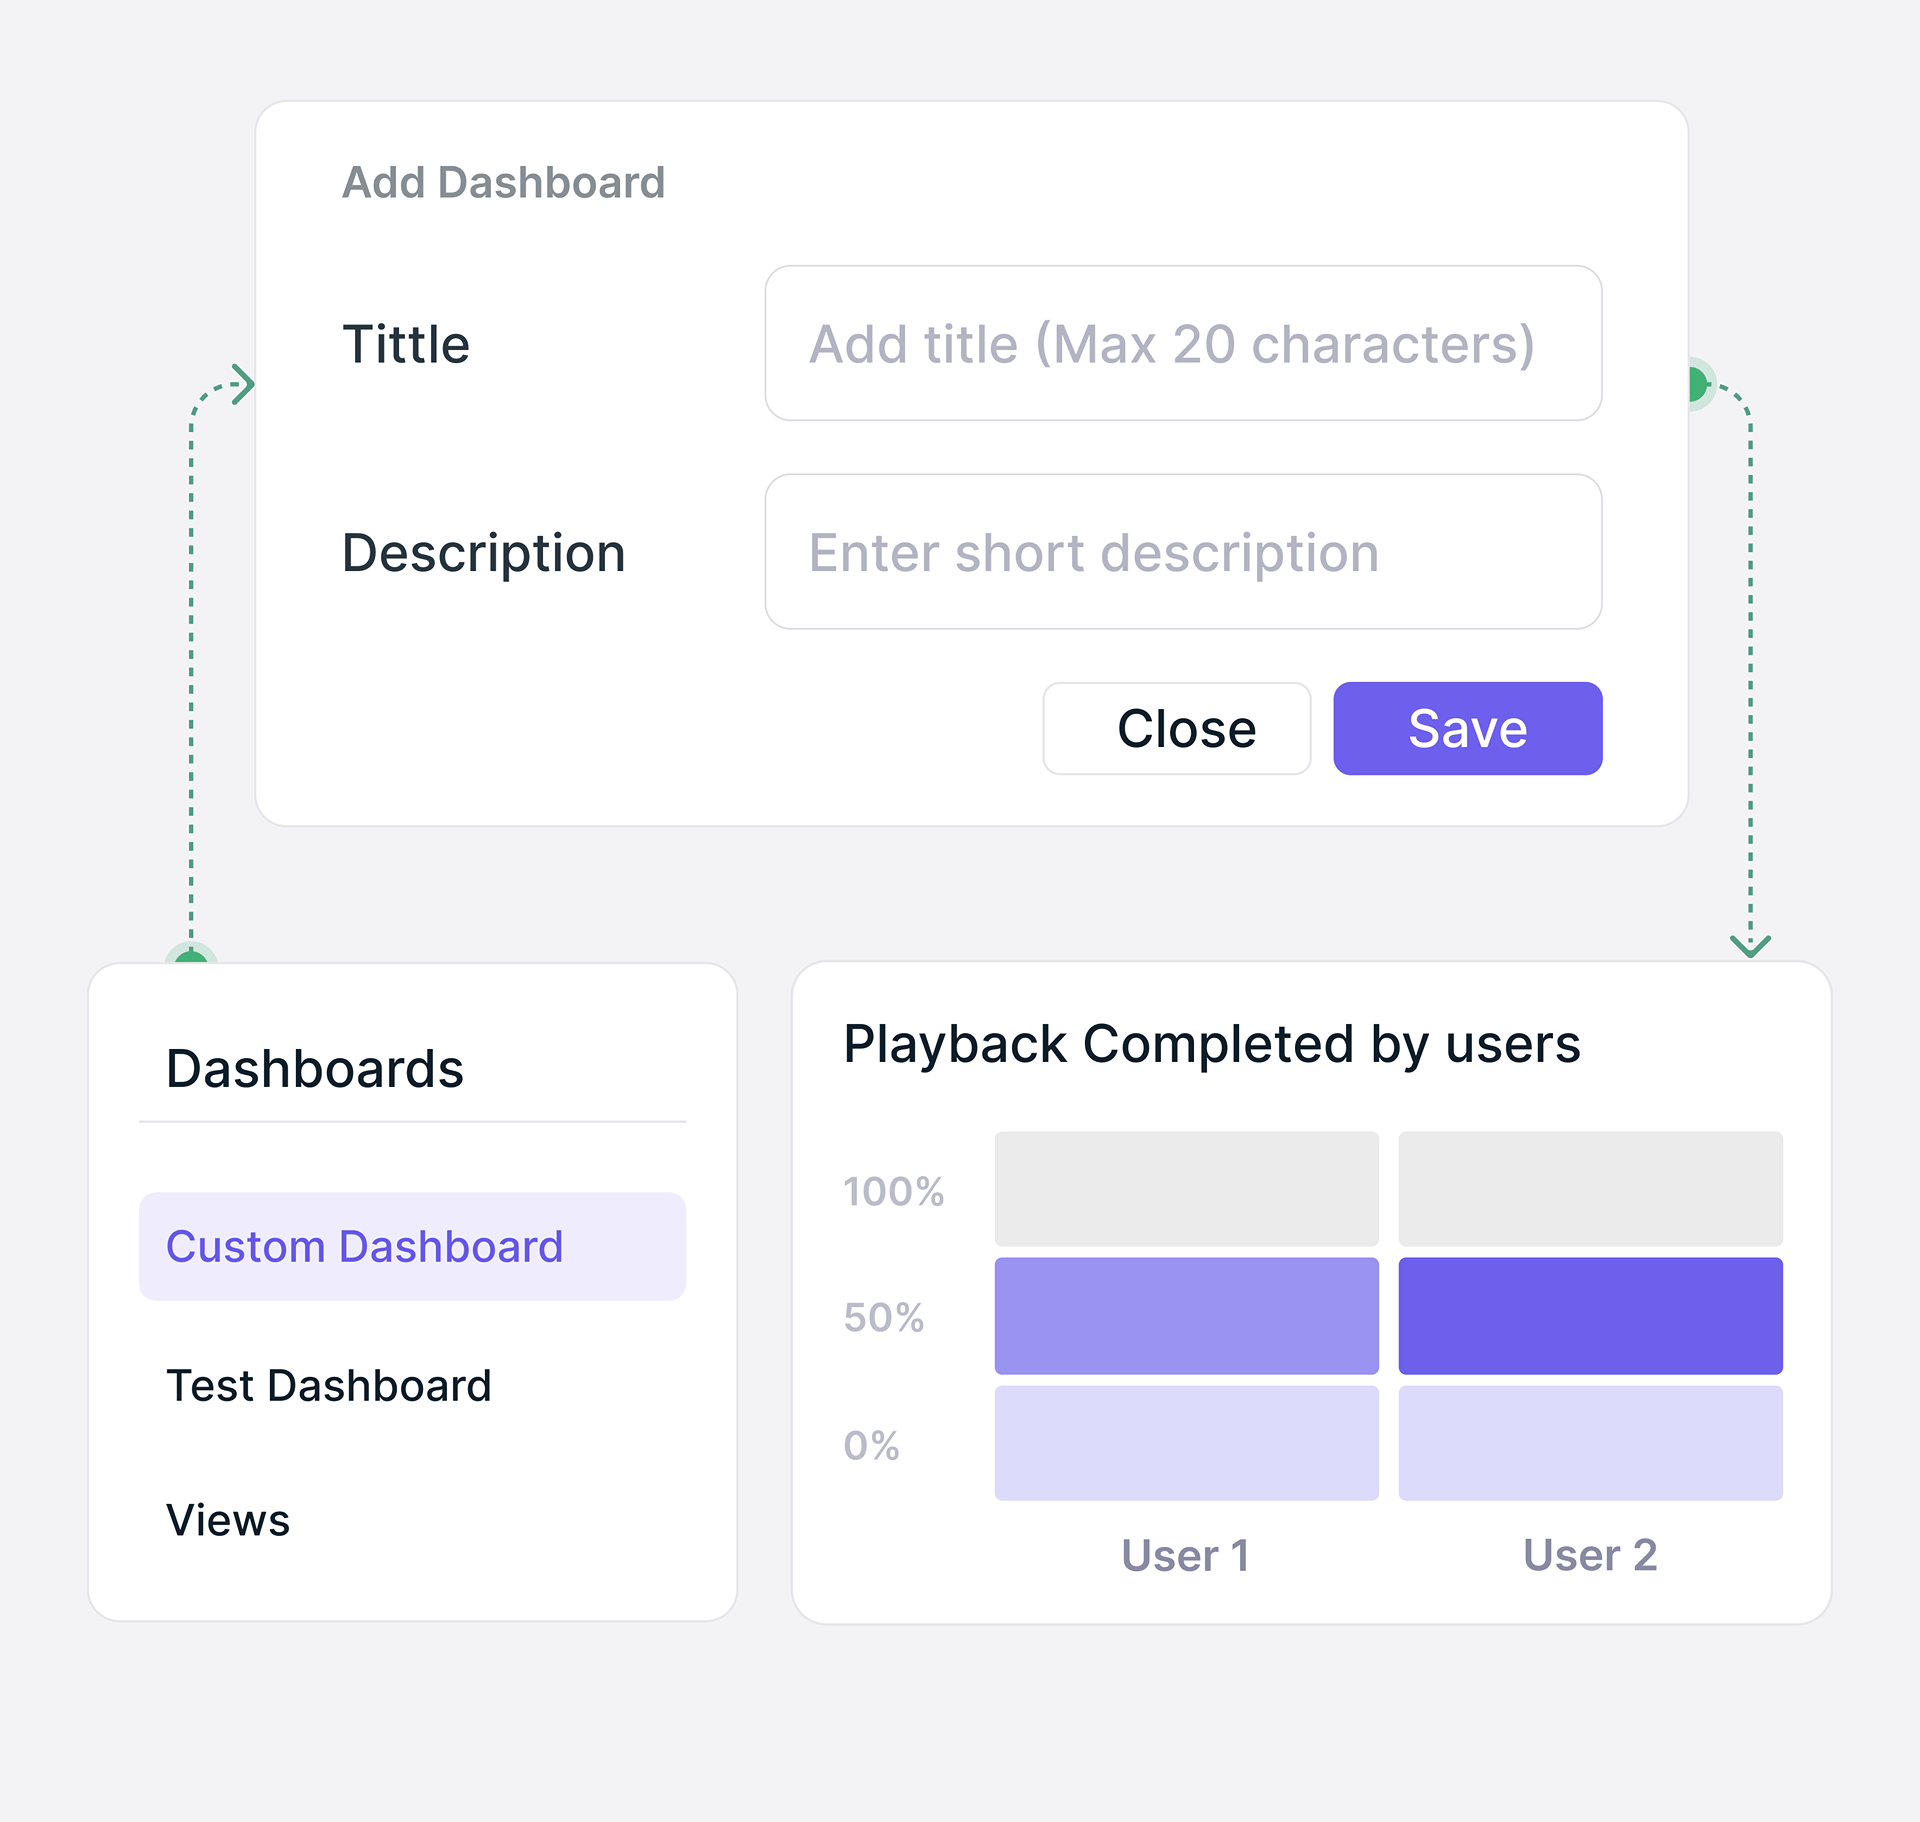Viewport: 1920px width, 1822px height.
Task: Click the Tittle field label
Action: [406, 344]
